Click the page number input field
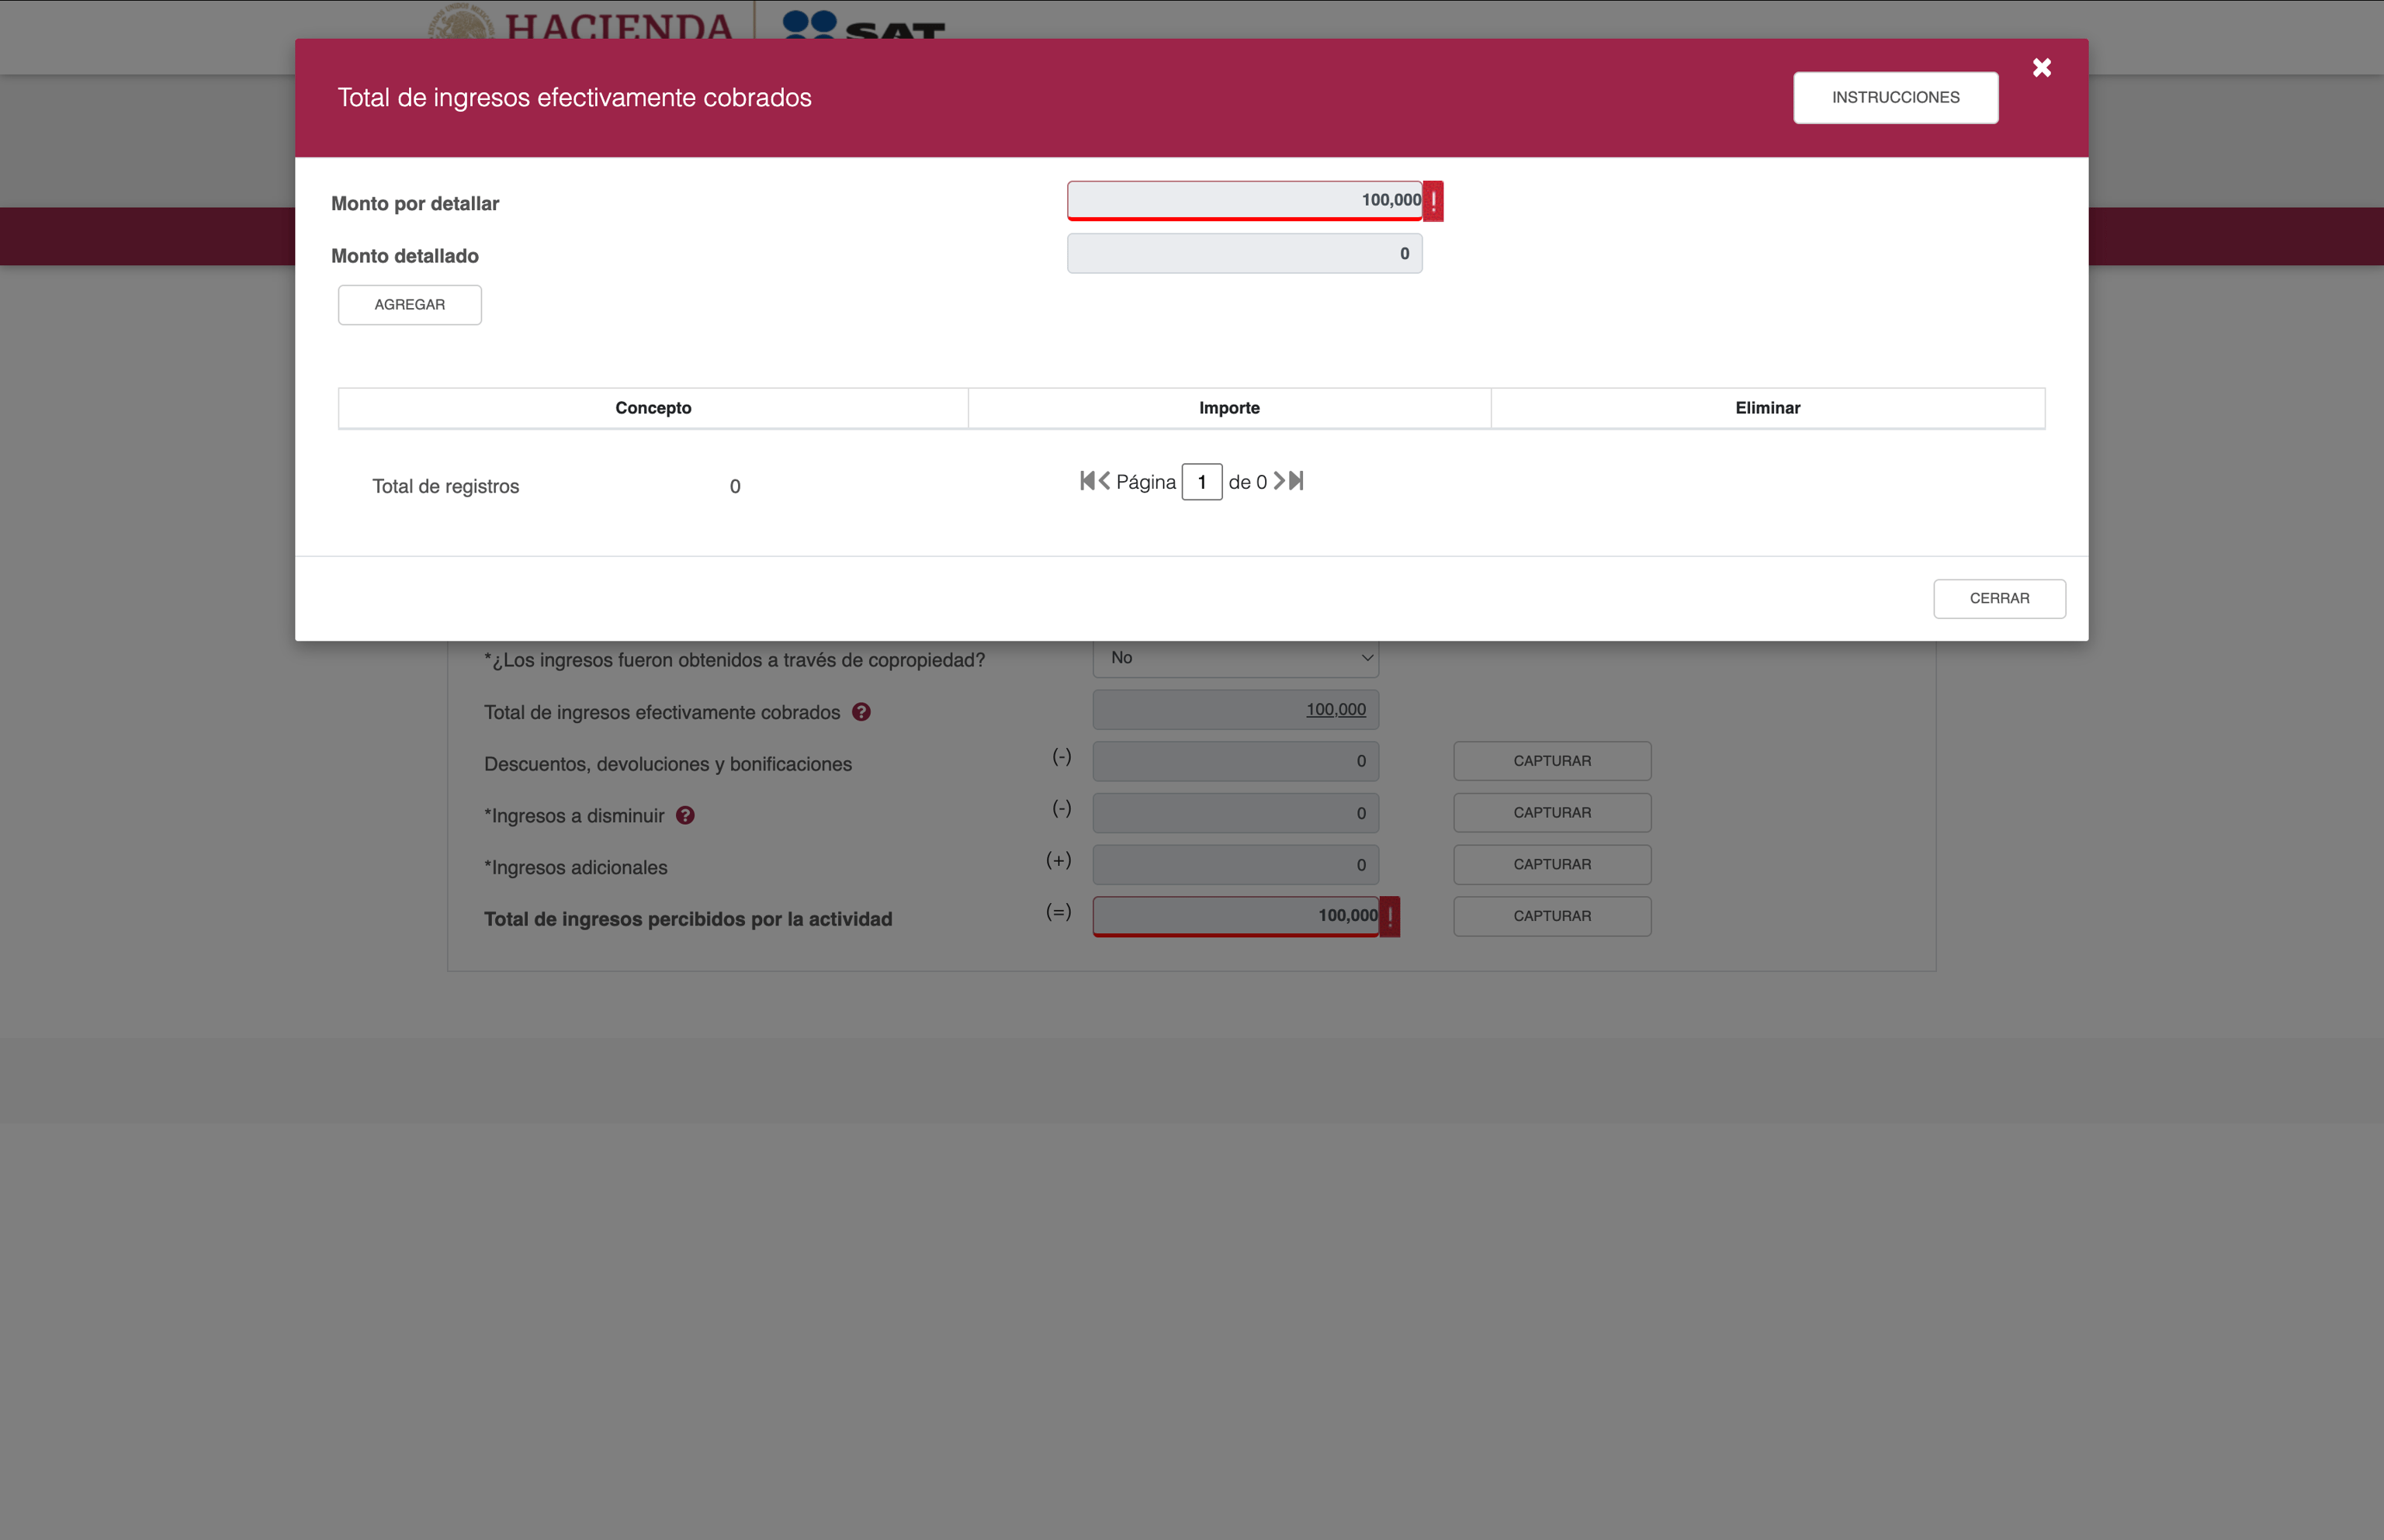 click(x=1201, y=482)
